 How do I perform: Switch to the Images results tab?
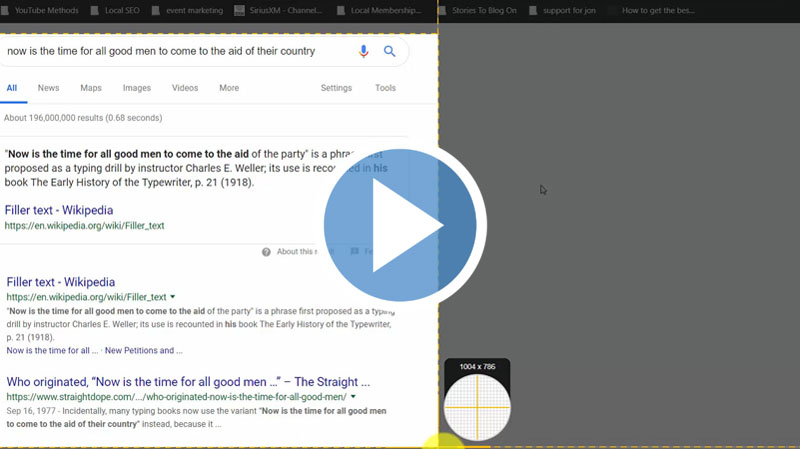(x=137, y=88)
